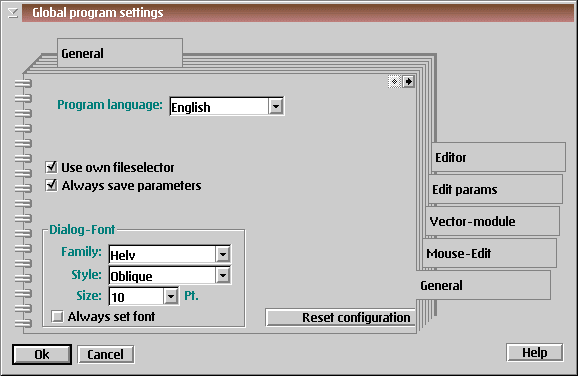This screenshot has width=578, height=376.
Task: Click the Family: label
Action: [x=81, y=251]
